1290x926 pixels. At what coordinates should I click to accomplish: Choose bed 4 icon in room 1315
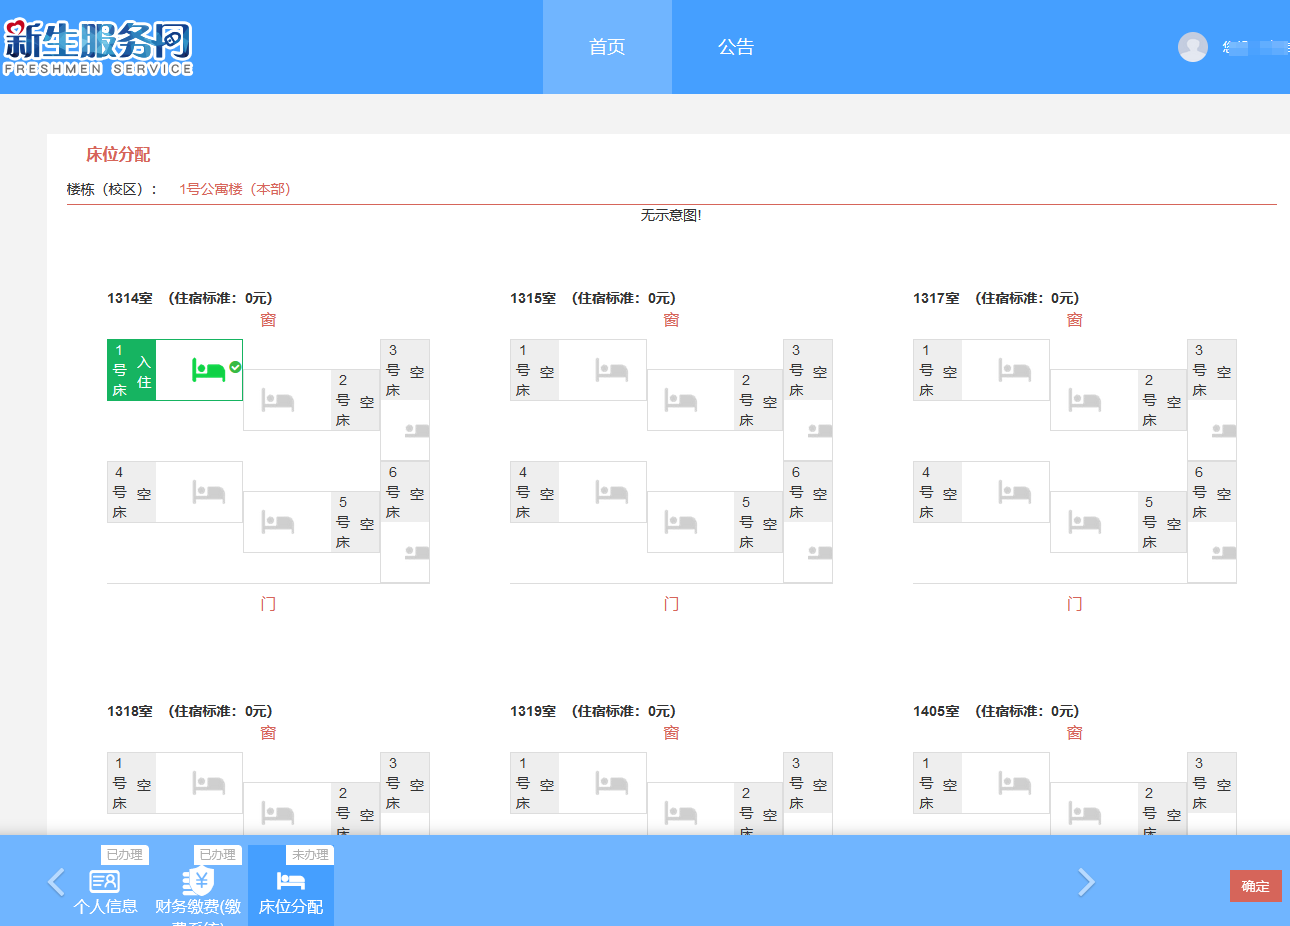tap(611, 492)
